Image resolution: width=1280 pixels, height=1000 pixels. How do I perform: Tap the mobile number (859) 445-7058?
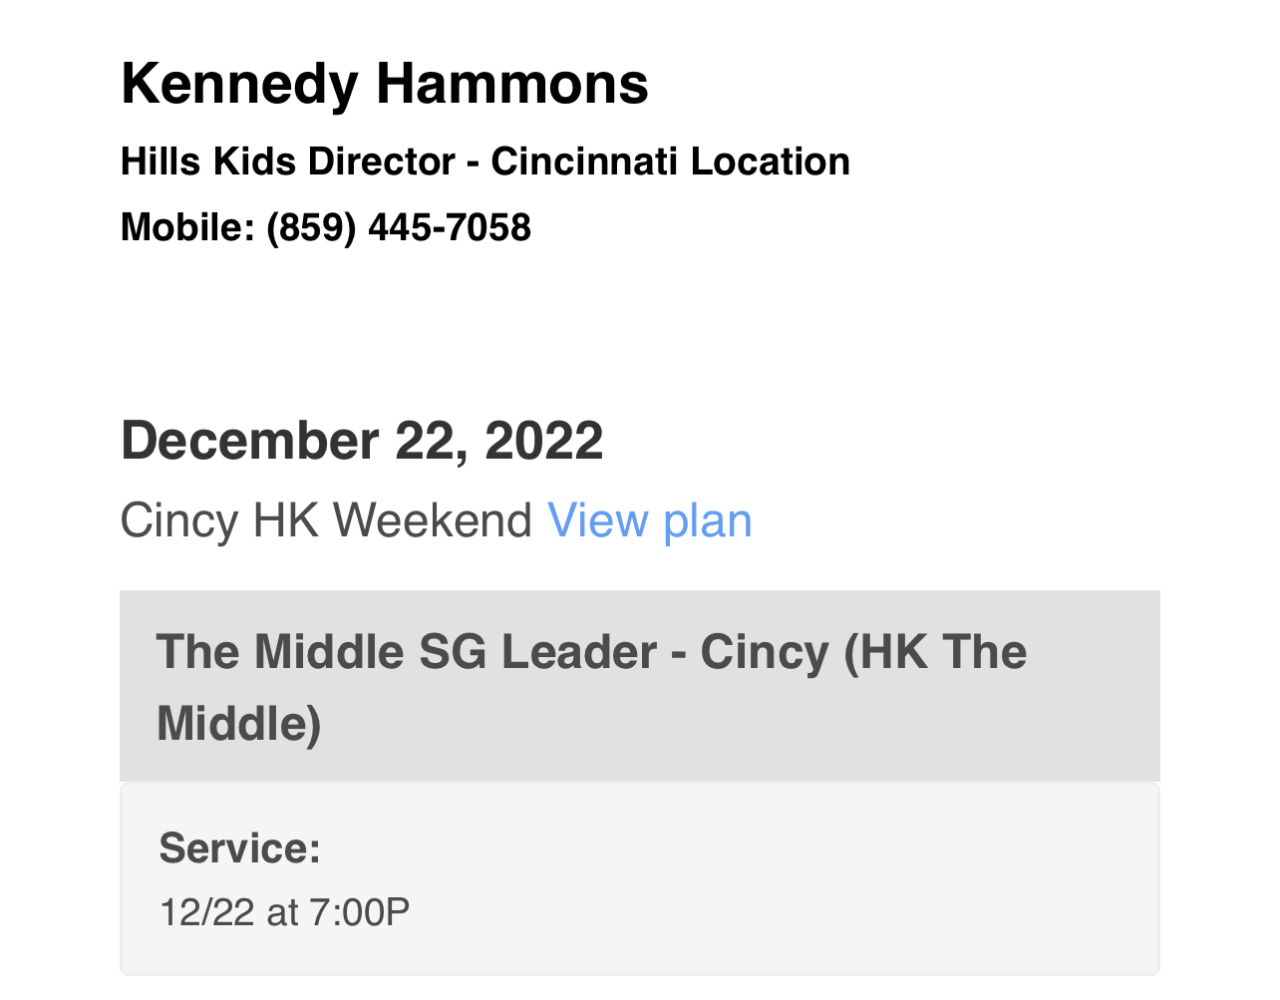(x=398, y=228)
